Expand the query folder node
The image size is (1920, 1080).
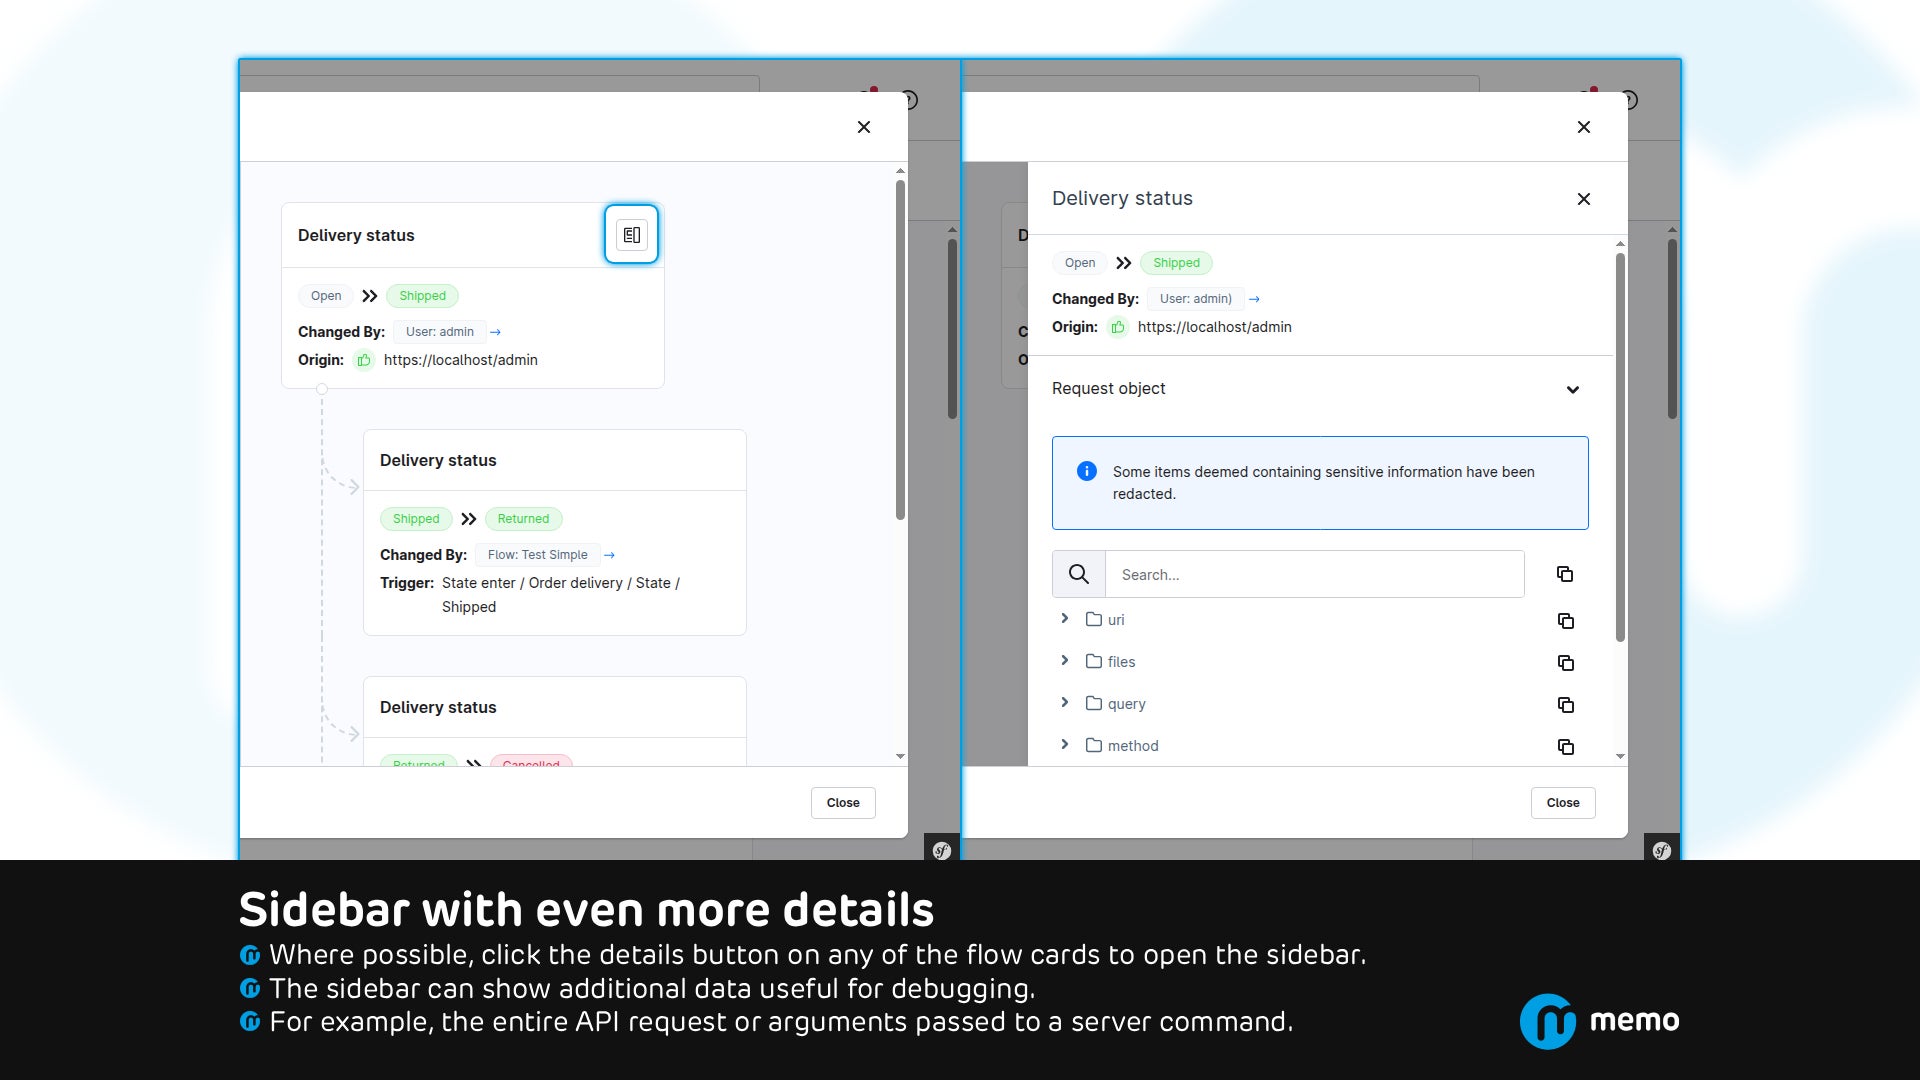pos(1065,703)
